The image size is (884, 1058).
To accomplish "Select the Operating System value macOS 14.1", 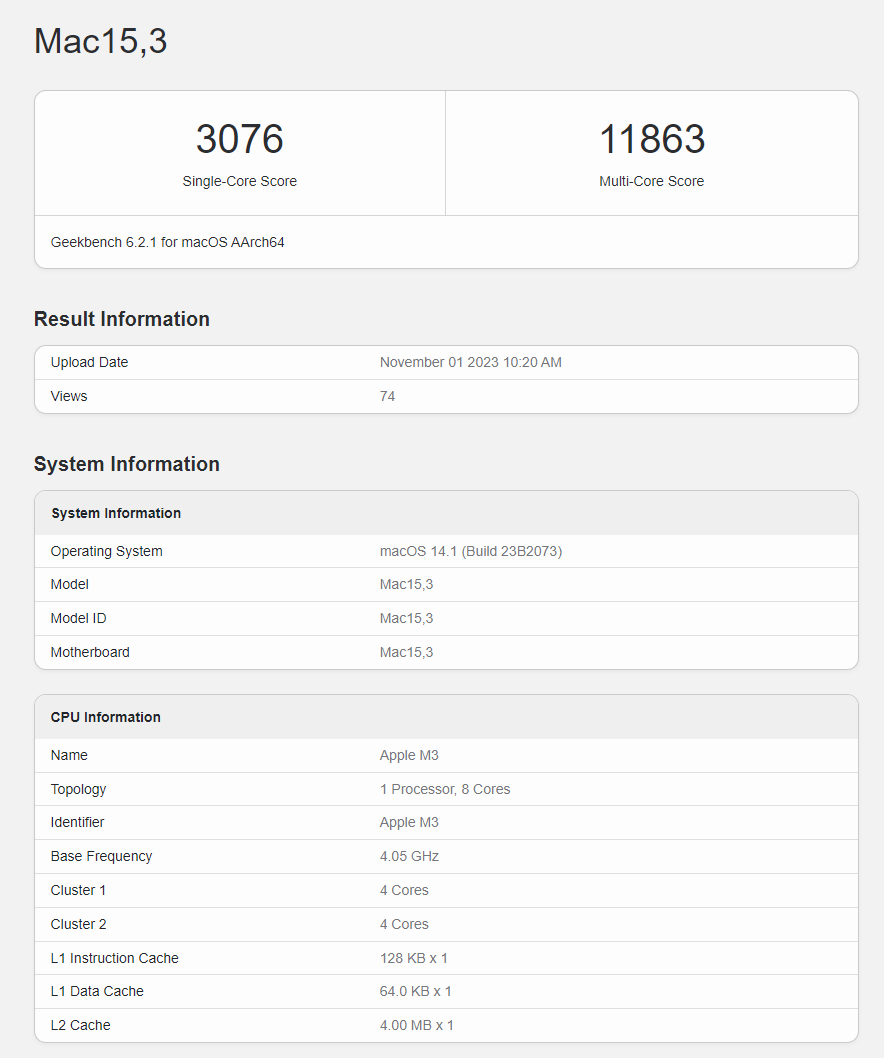I will tap(470, 551).
